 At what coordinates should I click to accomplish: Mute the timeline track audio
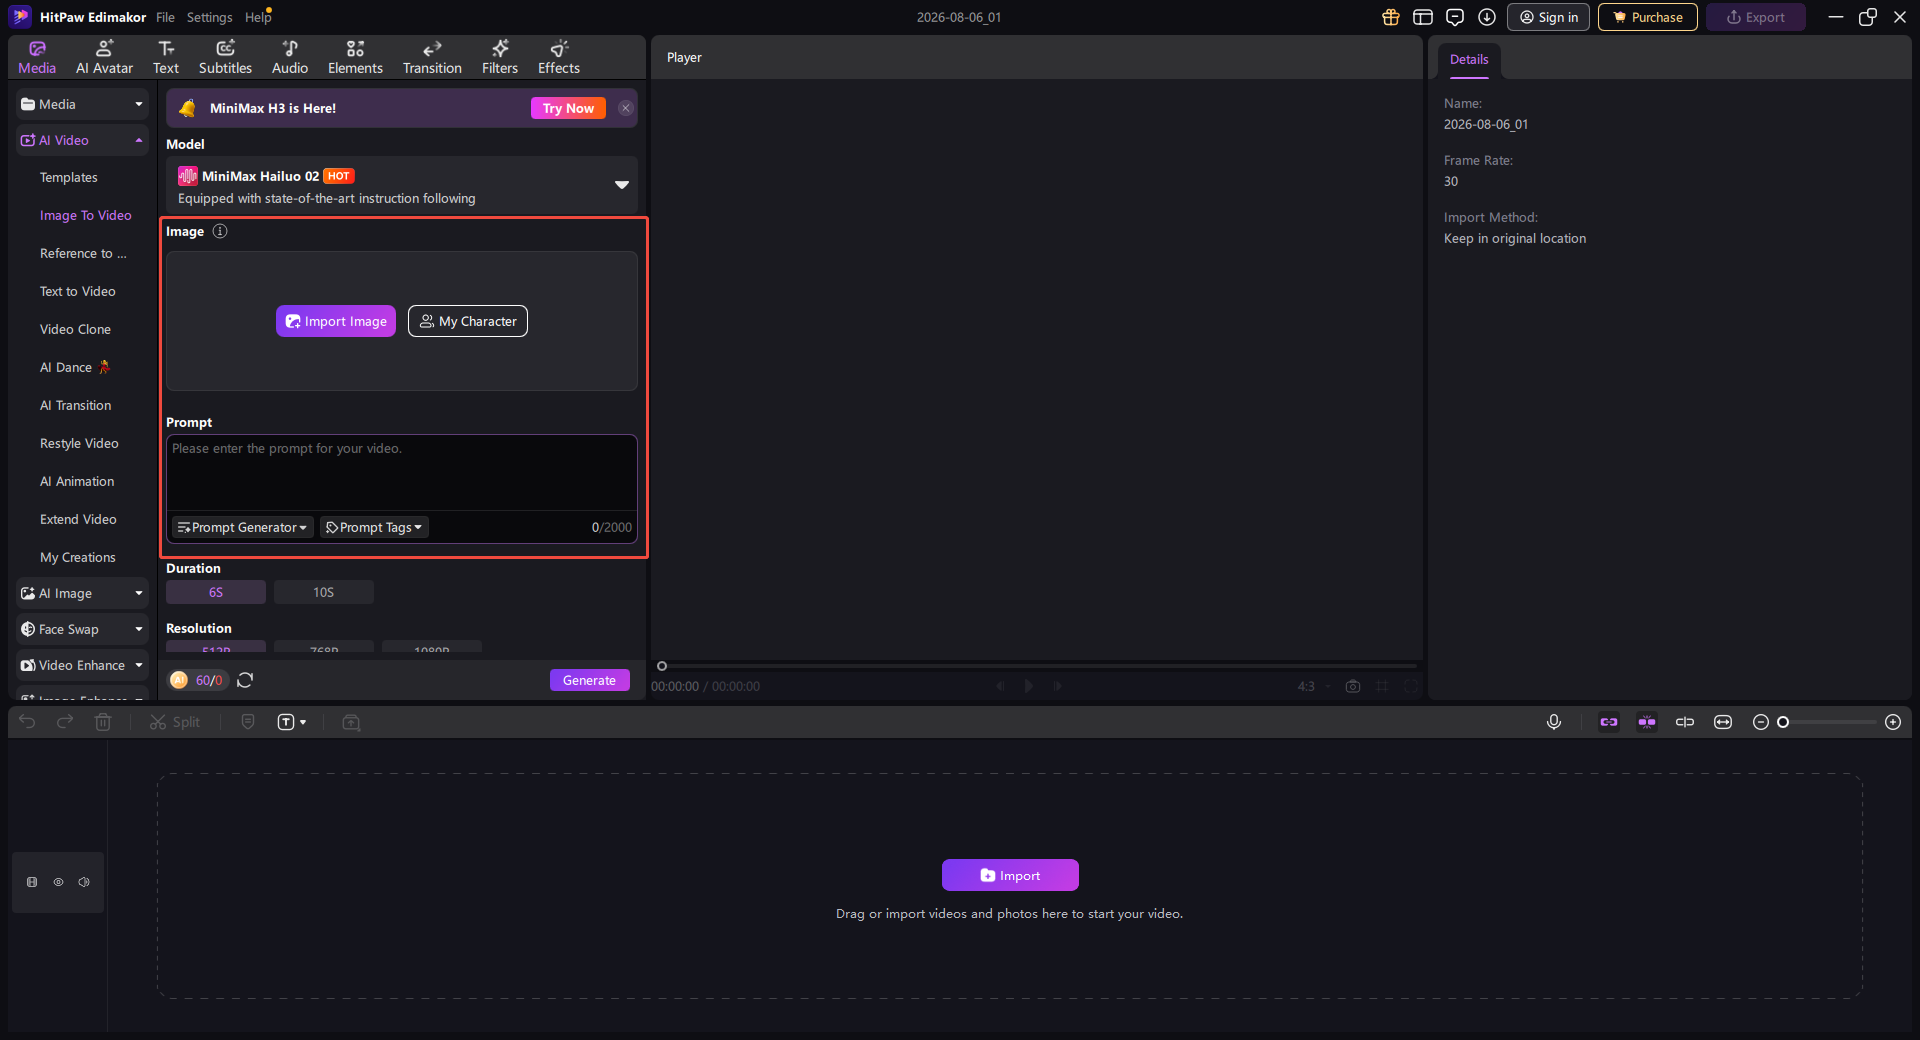point(84,882)
